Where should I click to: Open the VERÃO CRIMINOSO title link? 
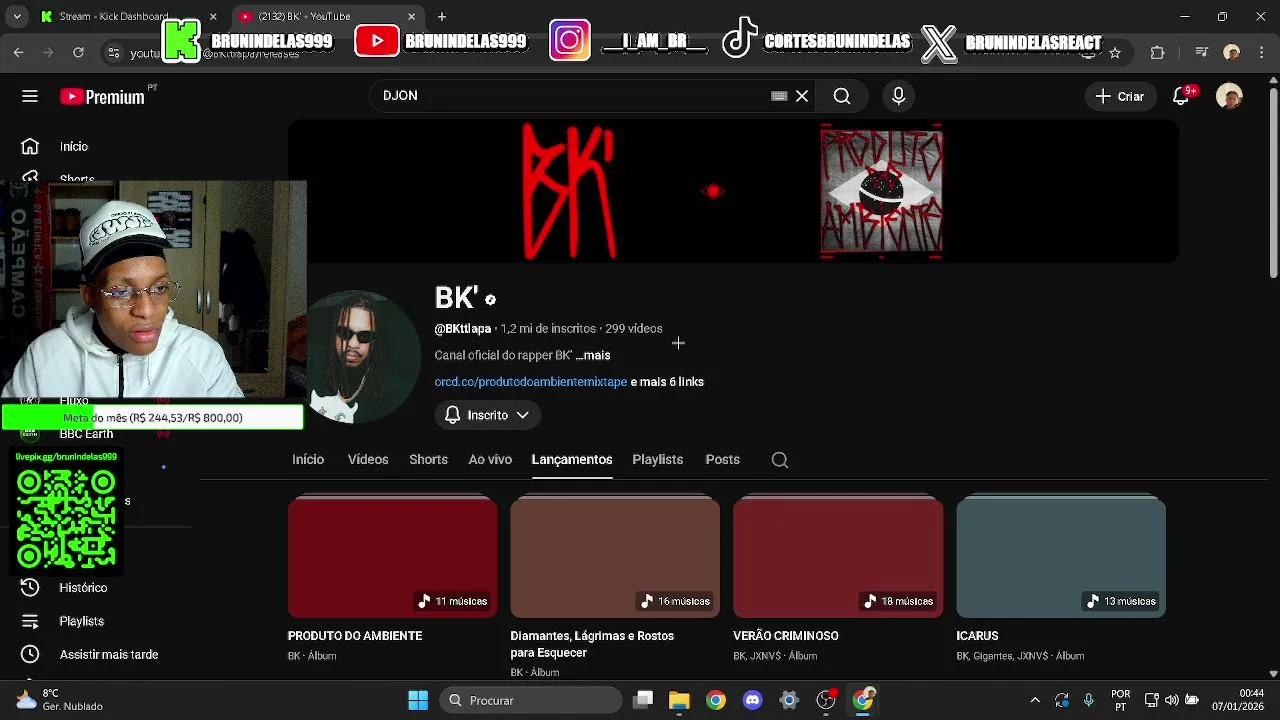coord(786,636)
